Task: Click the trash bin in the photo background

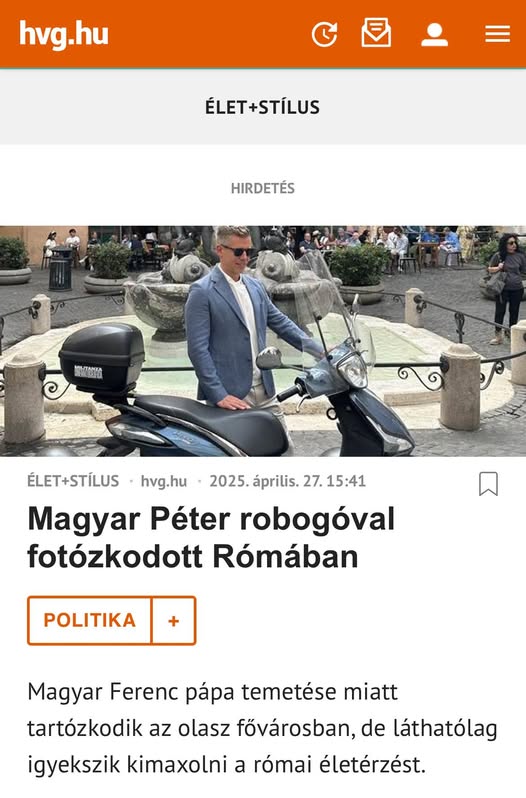Action: click(x=61, y=269)
